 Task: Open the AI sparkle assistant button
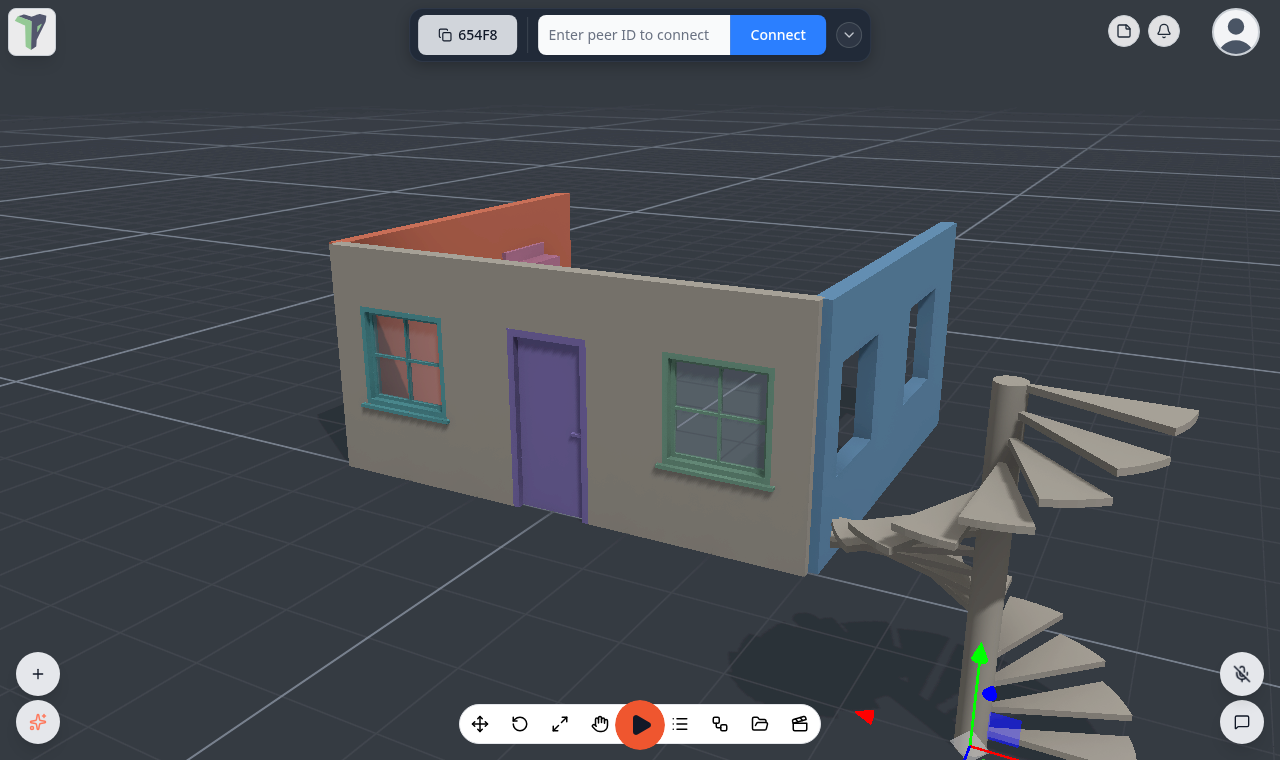tap(38, 722)
